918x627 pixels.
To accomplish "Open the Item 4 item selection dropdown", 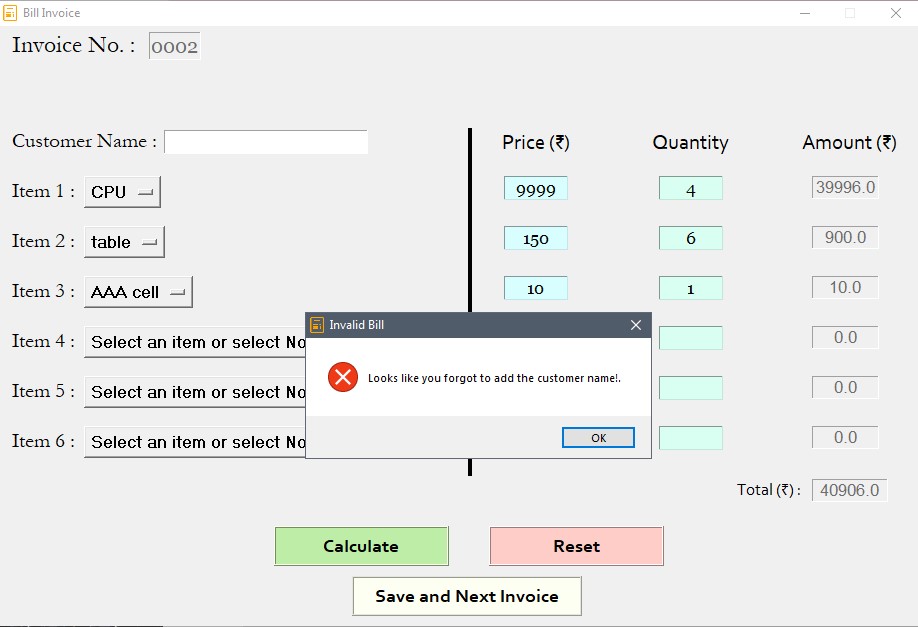I will 195,342.
